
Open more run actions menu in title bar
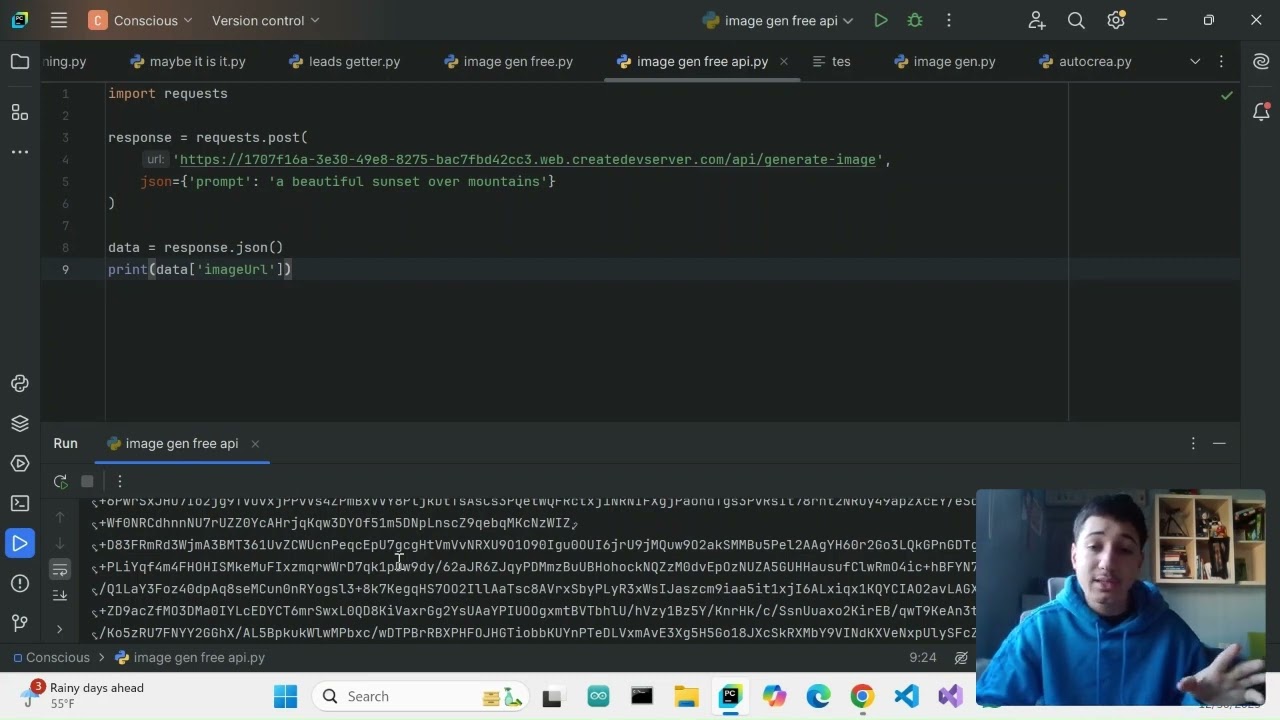[x=949, y=20]
